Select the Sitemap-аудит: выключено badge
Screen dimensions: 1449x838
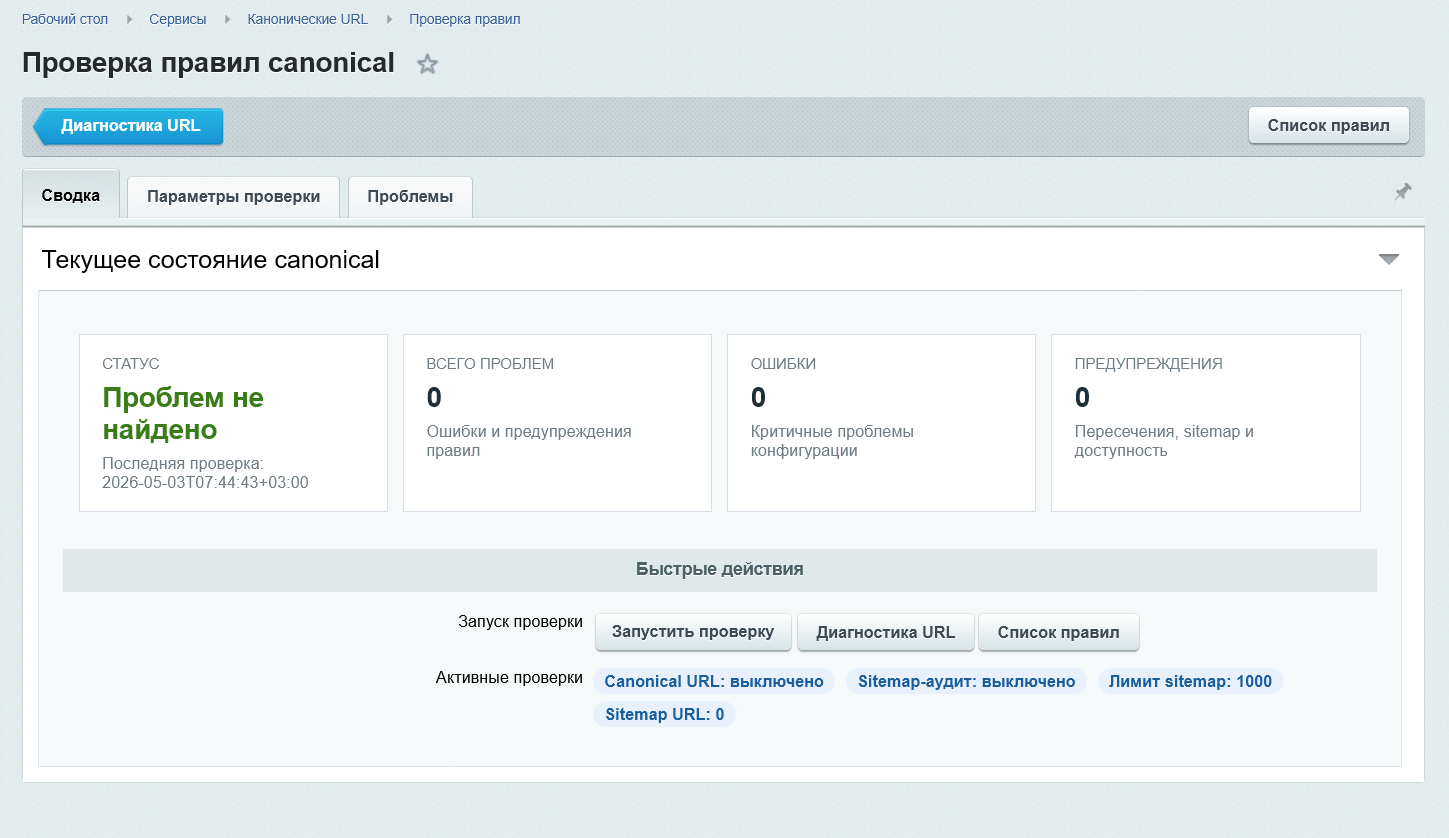pyautogui.click(x=966, y=681)
